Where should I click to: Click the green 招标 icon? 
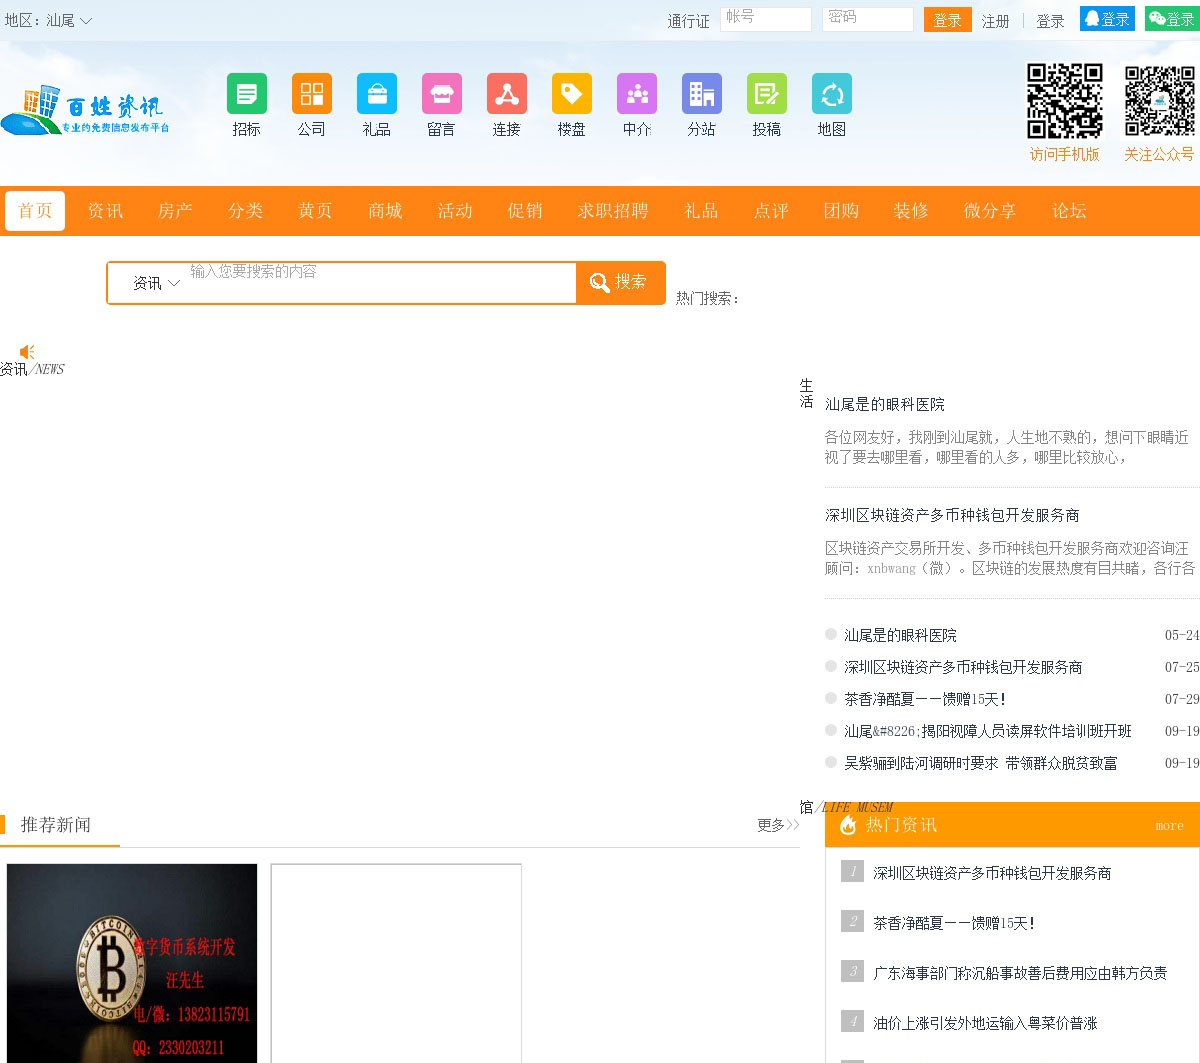[246, 95]
